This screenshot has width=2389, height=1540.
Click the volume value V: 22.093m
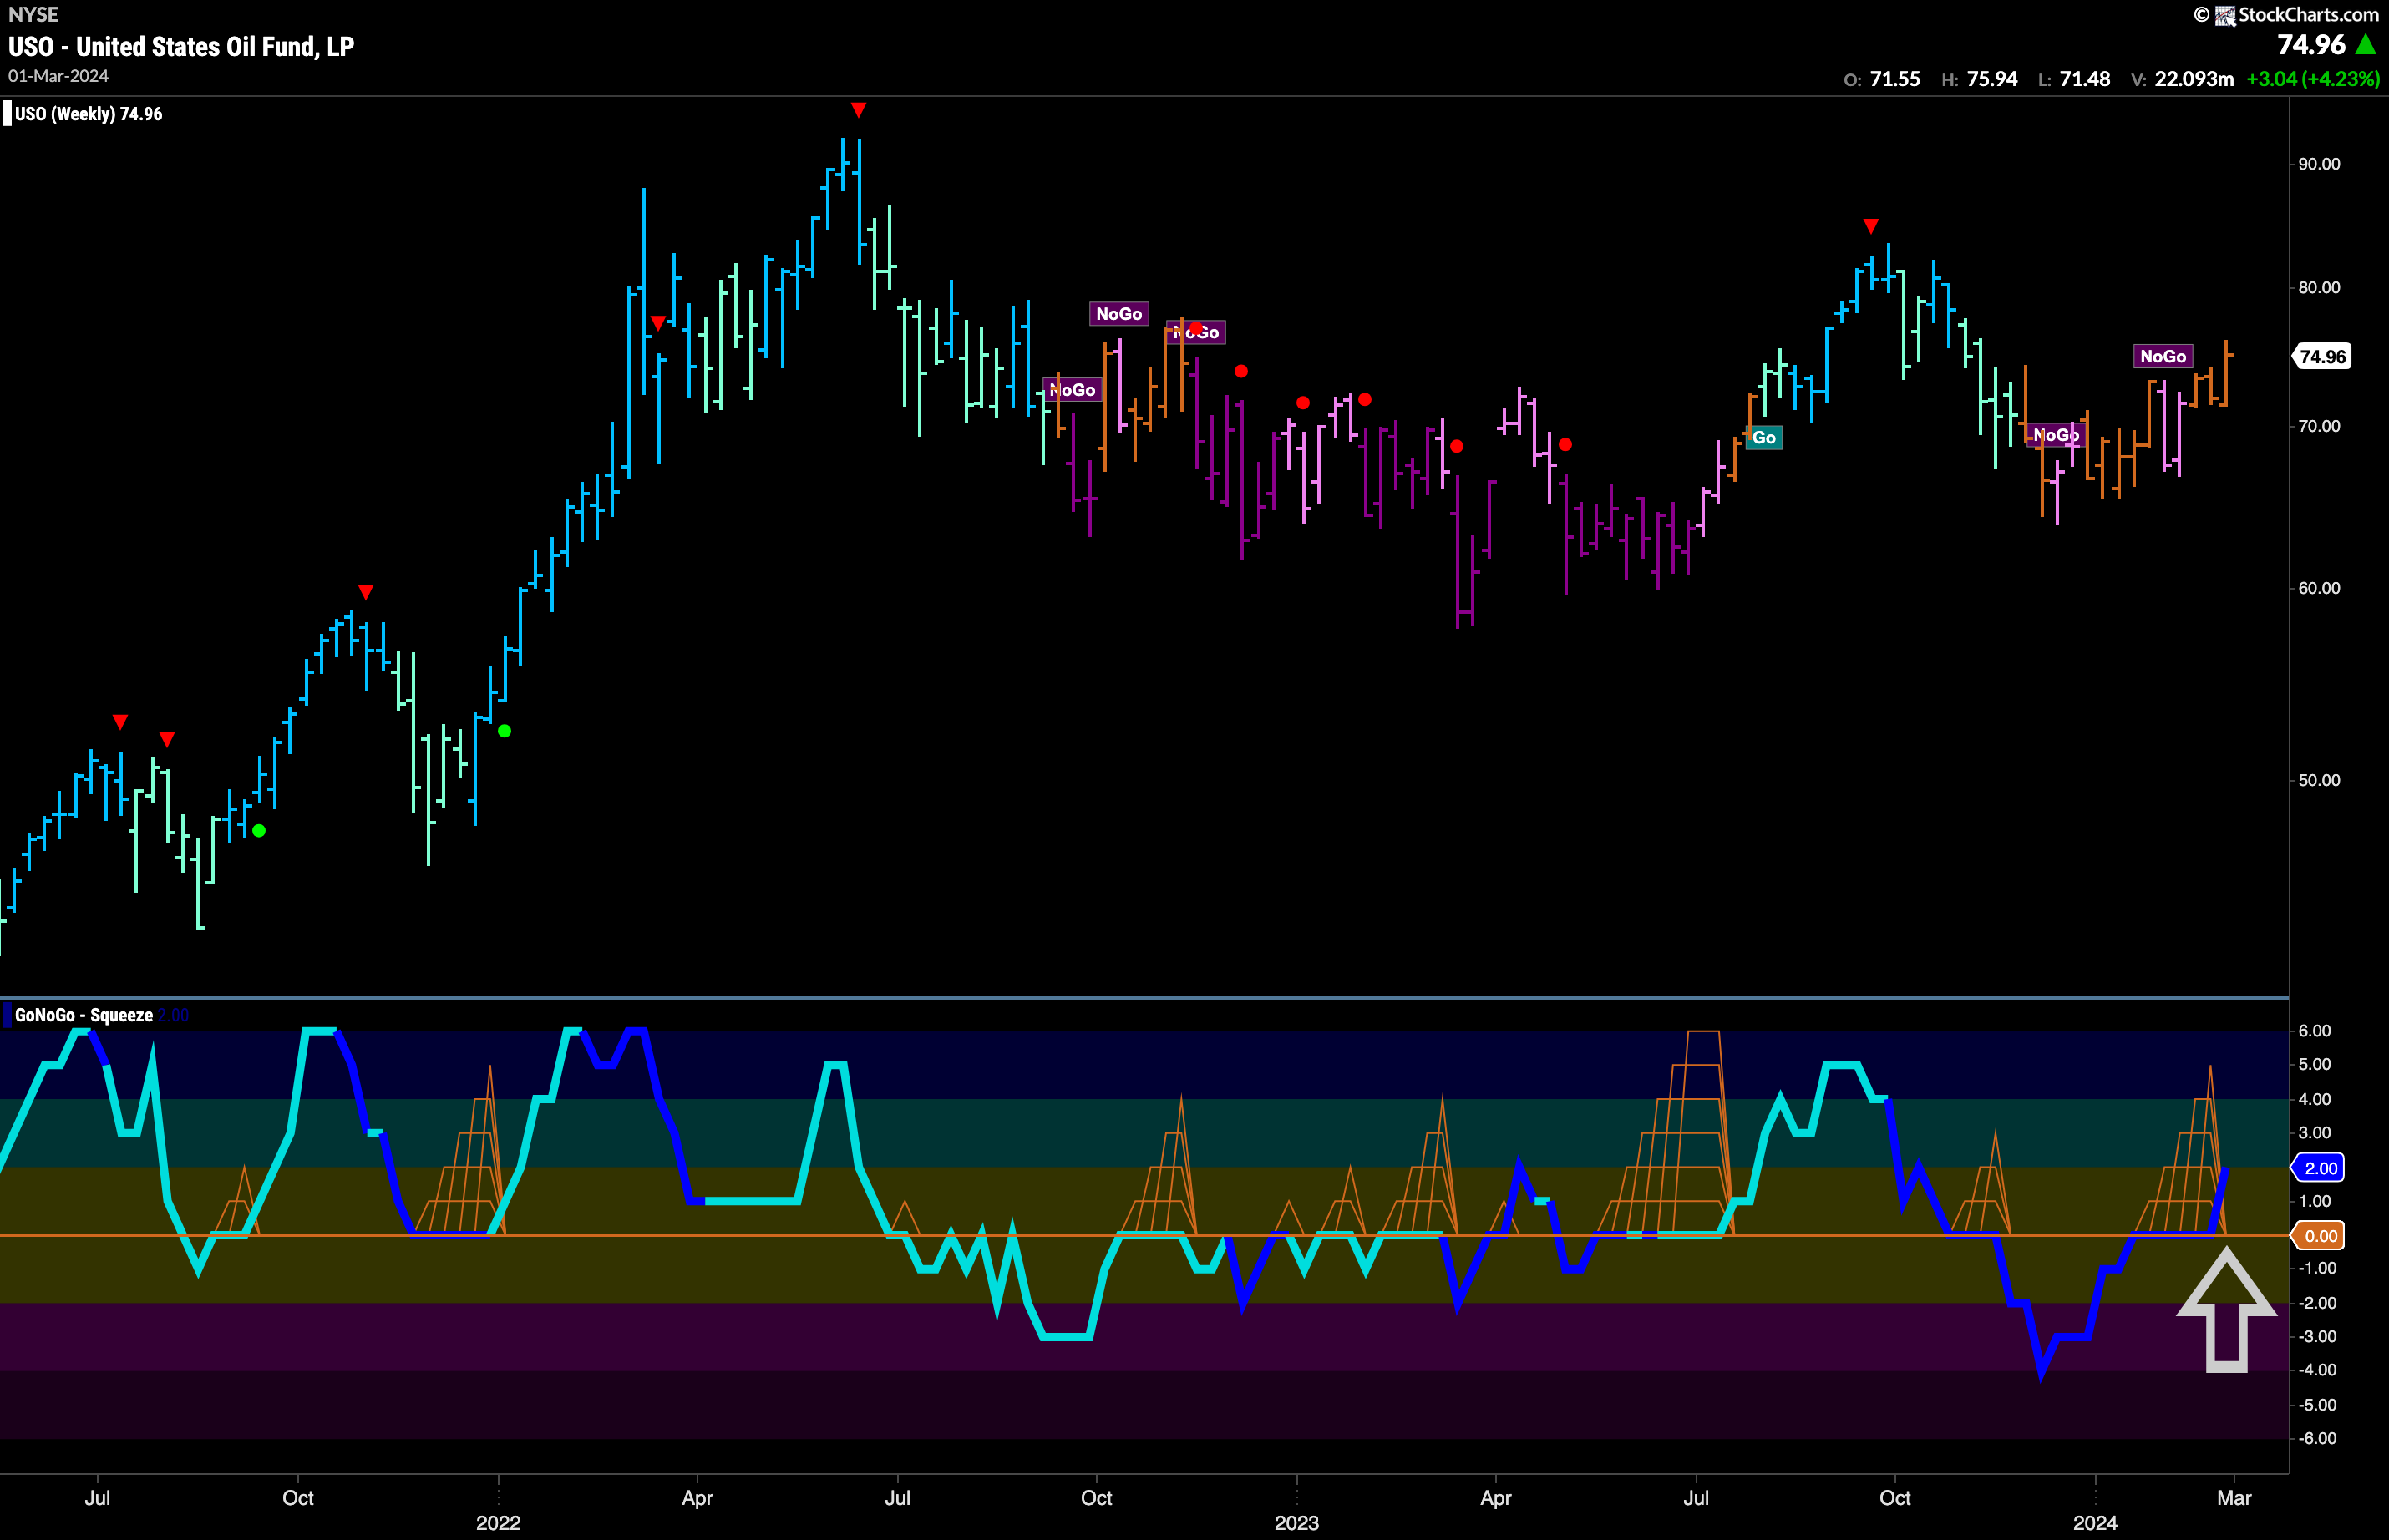(x=2182, y=79)
